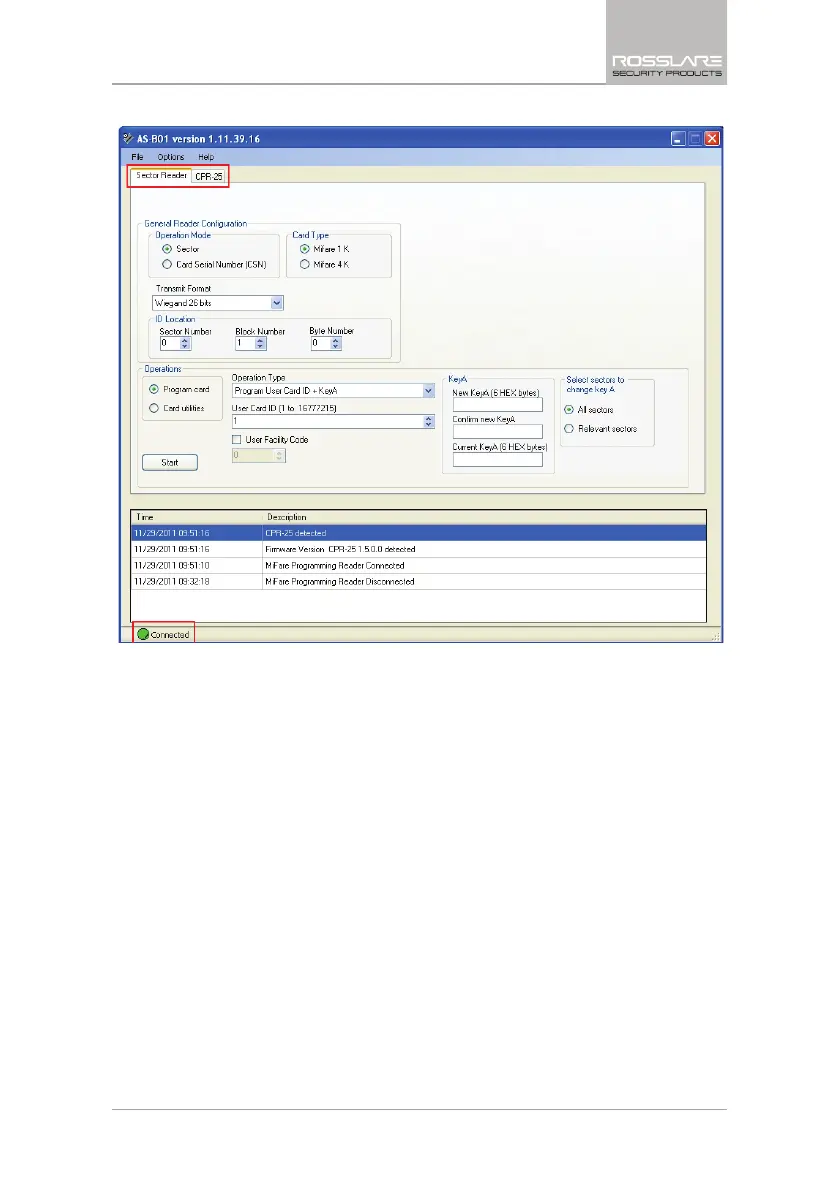
Task: Click the AS-B01 app icon in title bar
Action: [x=128, y=138]
